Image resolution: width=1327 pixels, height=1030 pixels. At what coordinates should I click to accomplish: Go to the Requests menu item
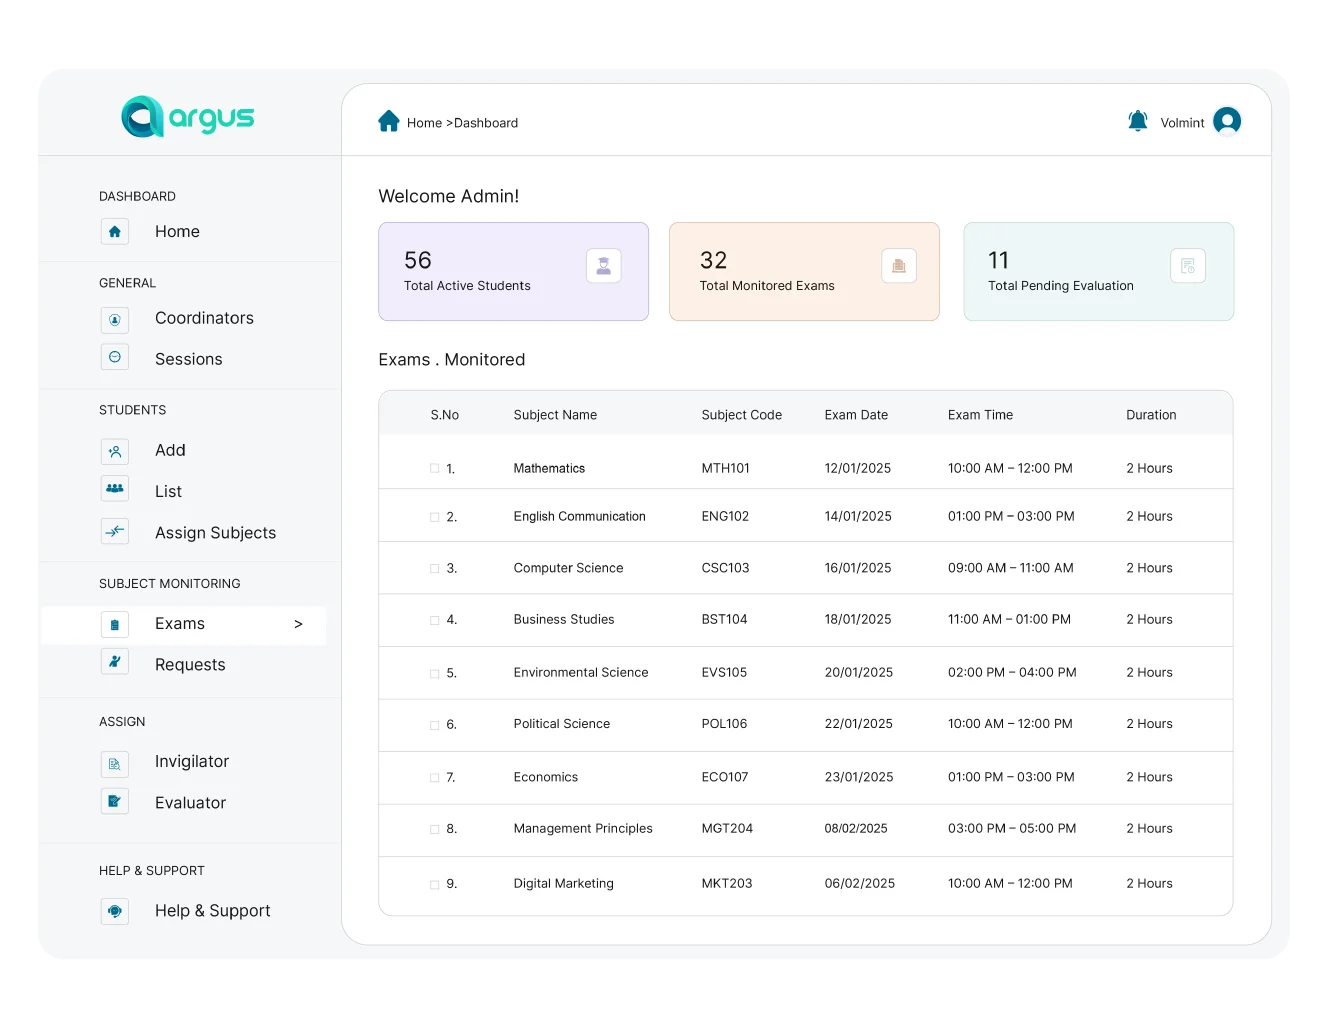190,665
